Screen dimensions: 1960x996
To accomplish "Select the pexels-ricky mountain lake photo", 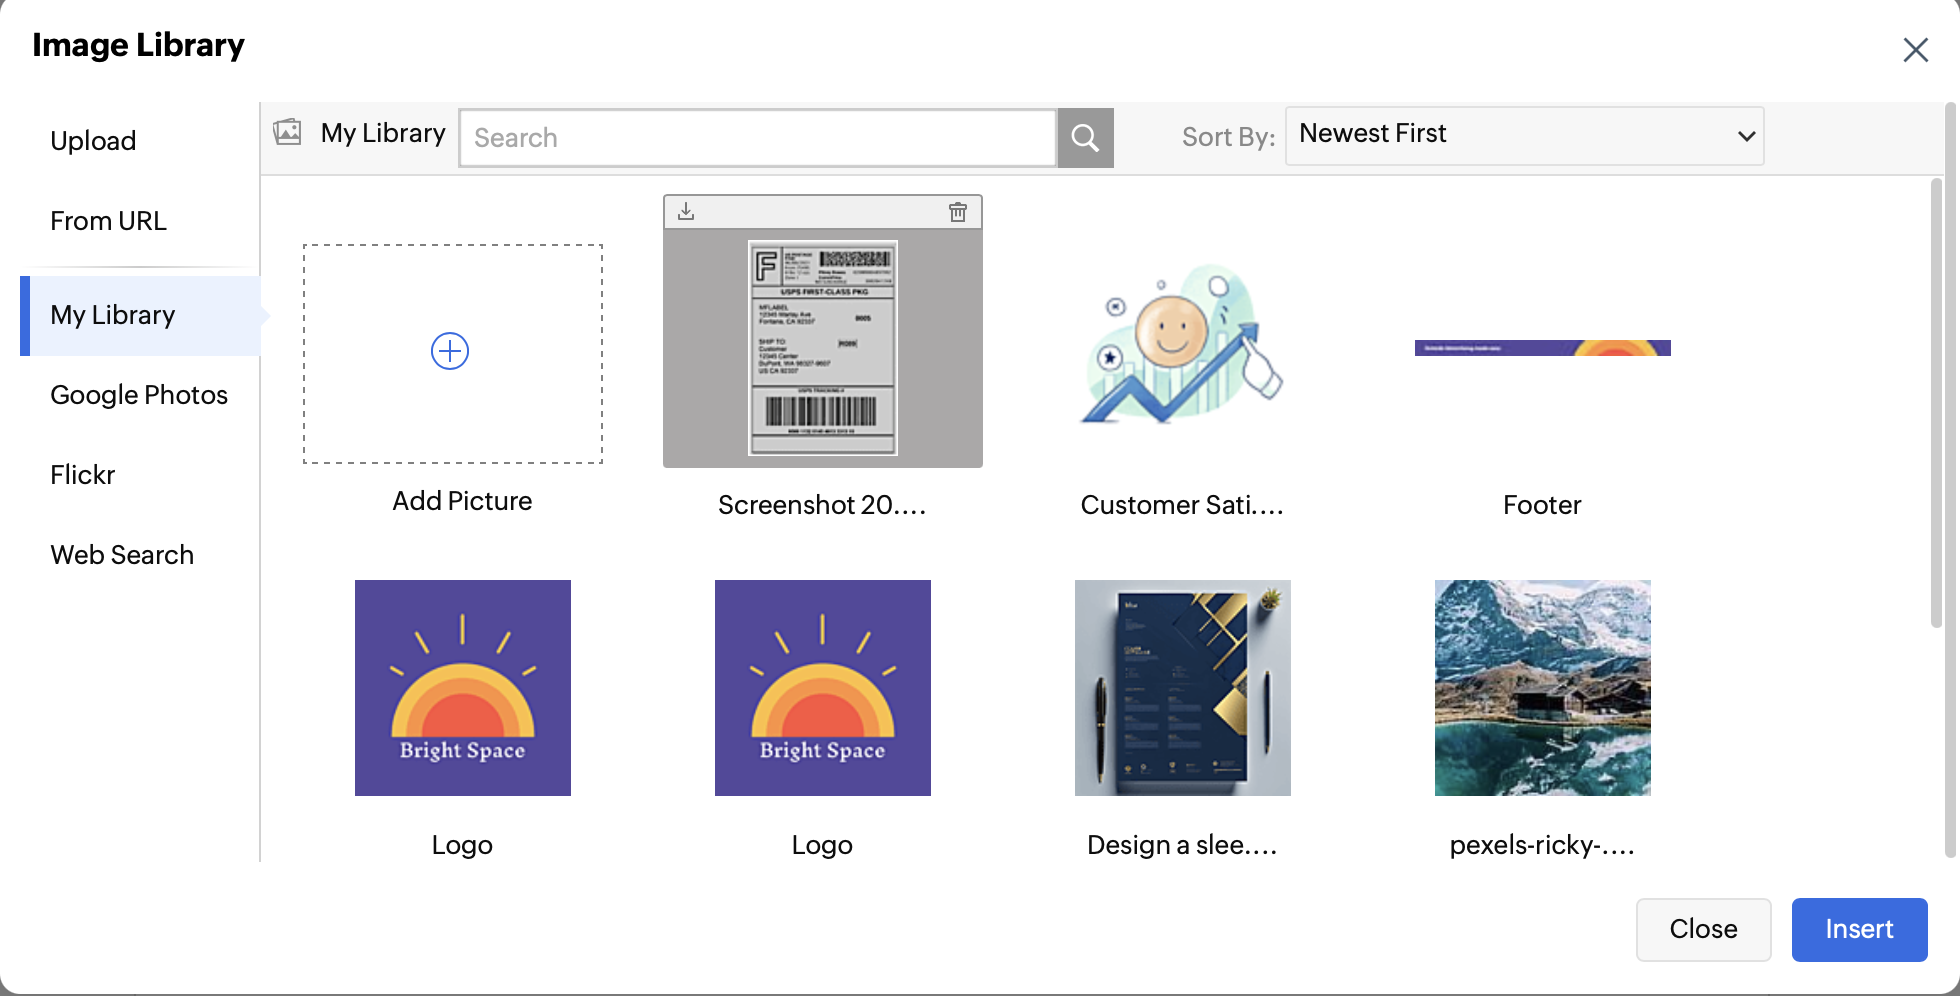I will pos(1542,688).
